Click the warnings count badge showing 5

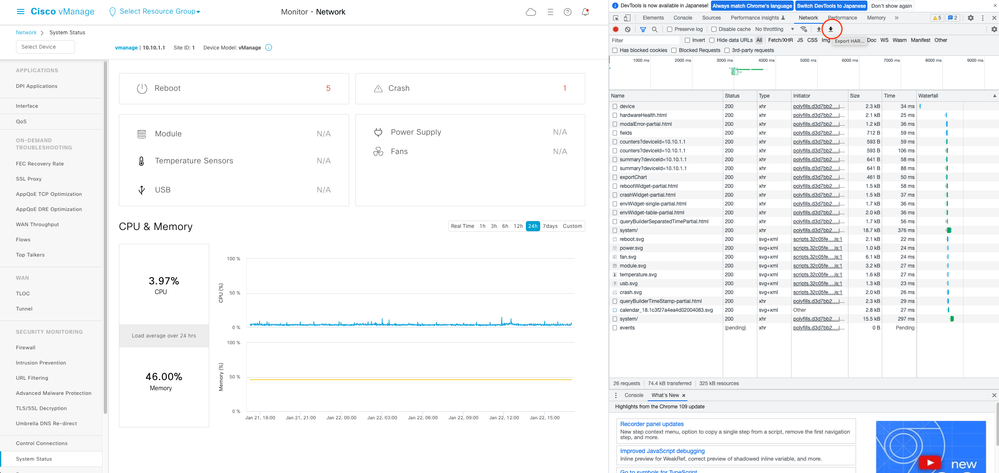point(937,18)
